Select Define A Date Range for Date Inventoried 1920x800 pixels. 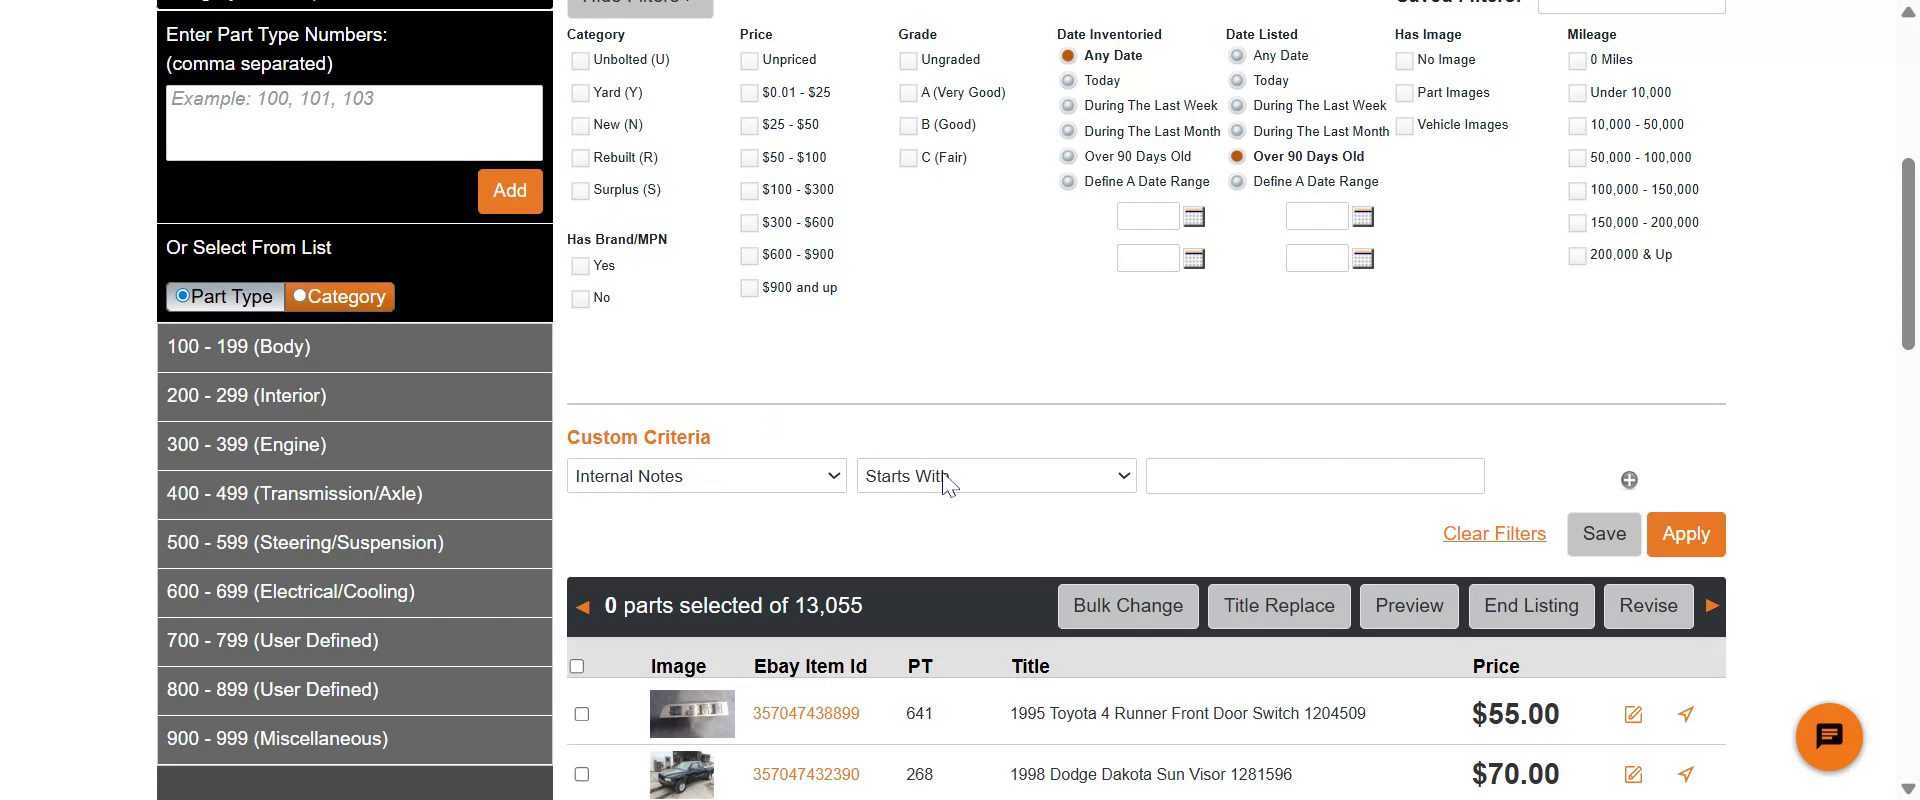point(1068,182)
